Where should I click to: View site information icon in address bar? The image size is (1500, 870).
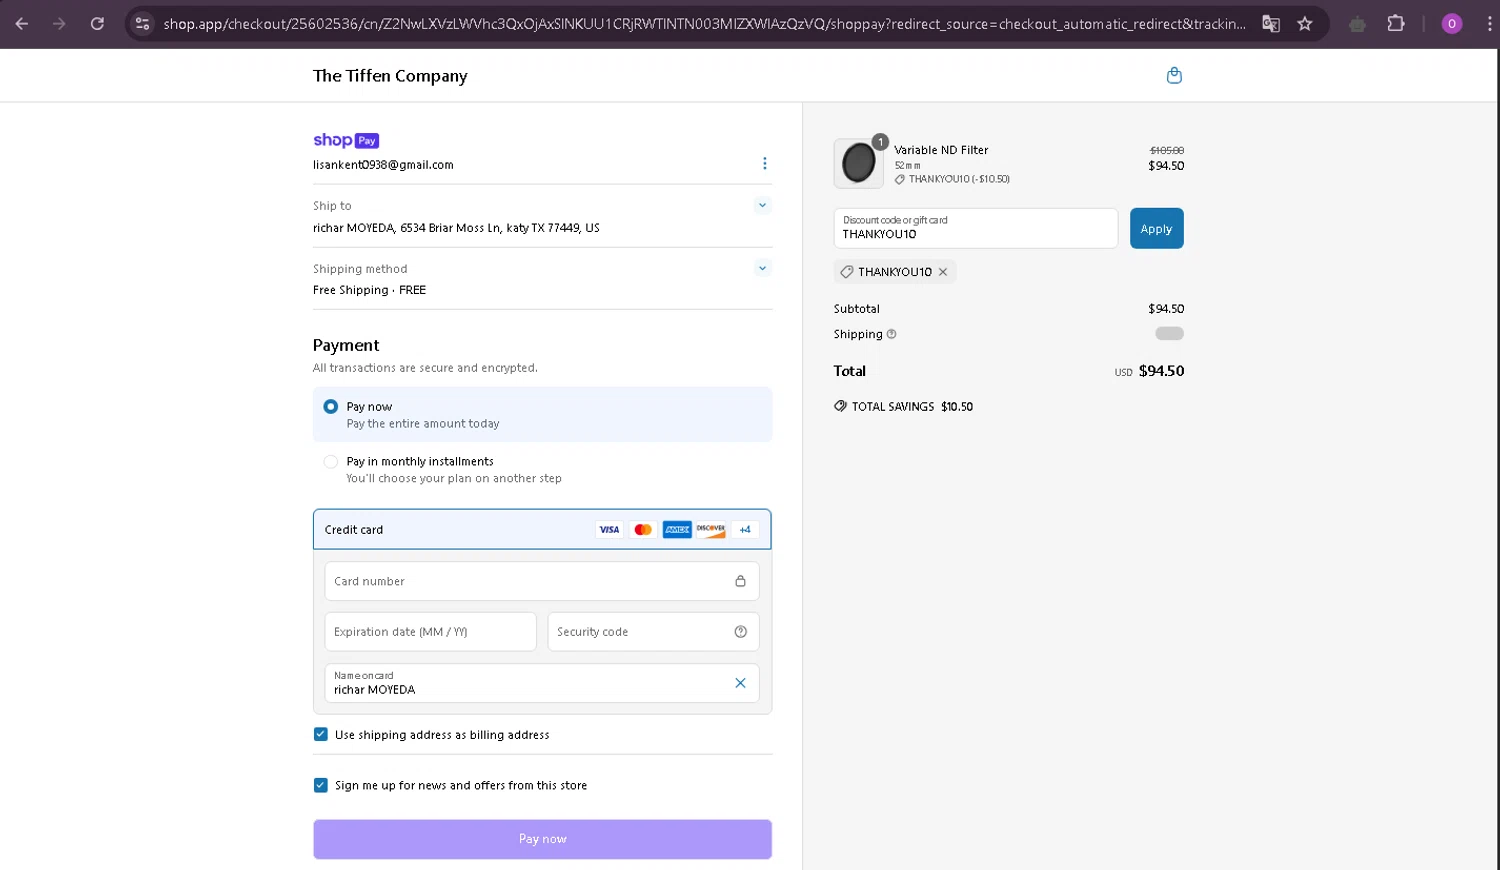pyautogui.click(x=142, y=23)
